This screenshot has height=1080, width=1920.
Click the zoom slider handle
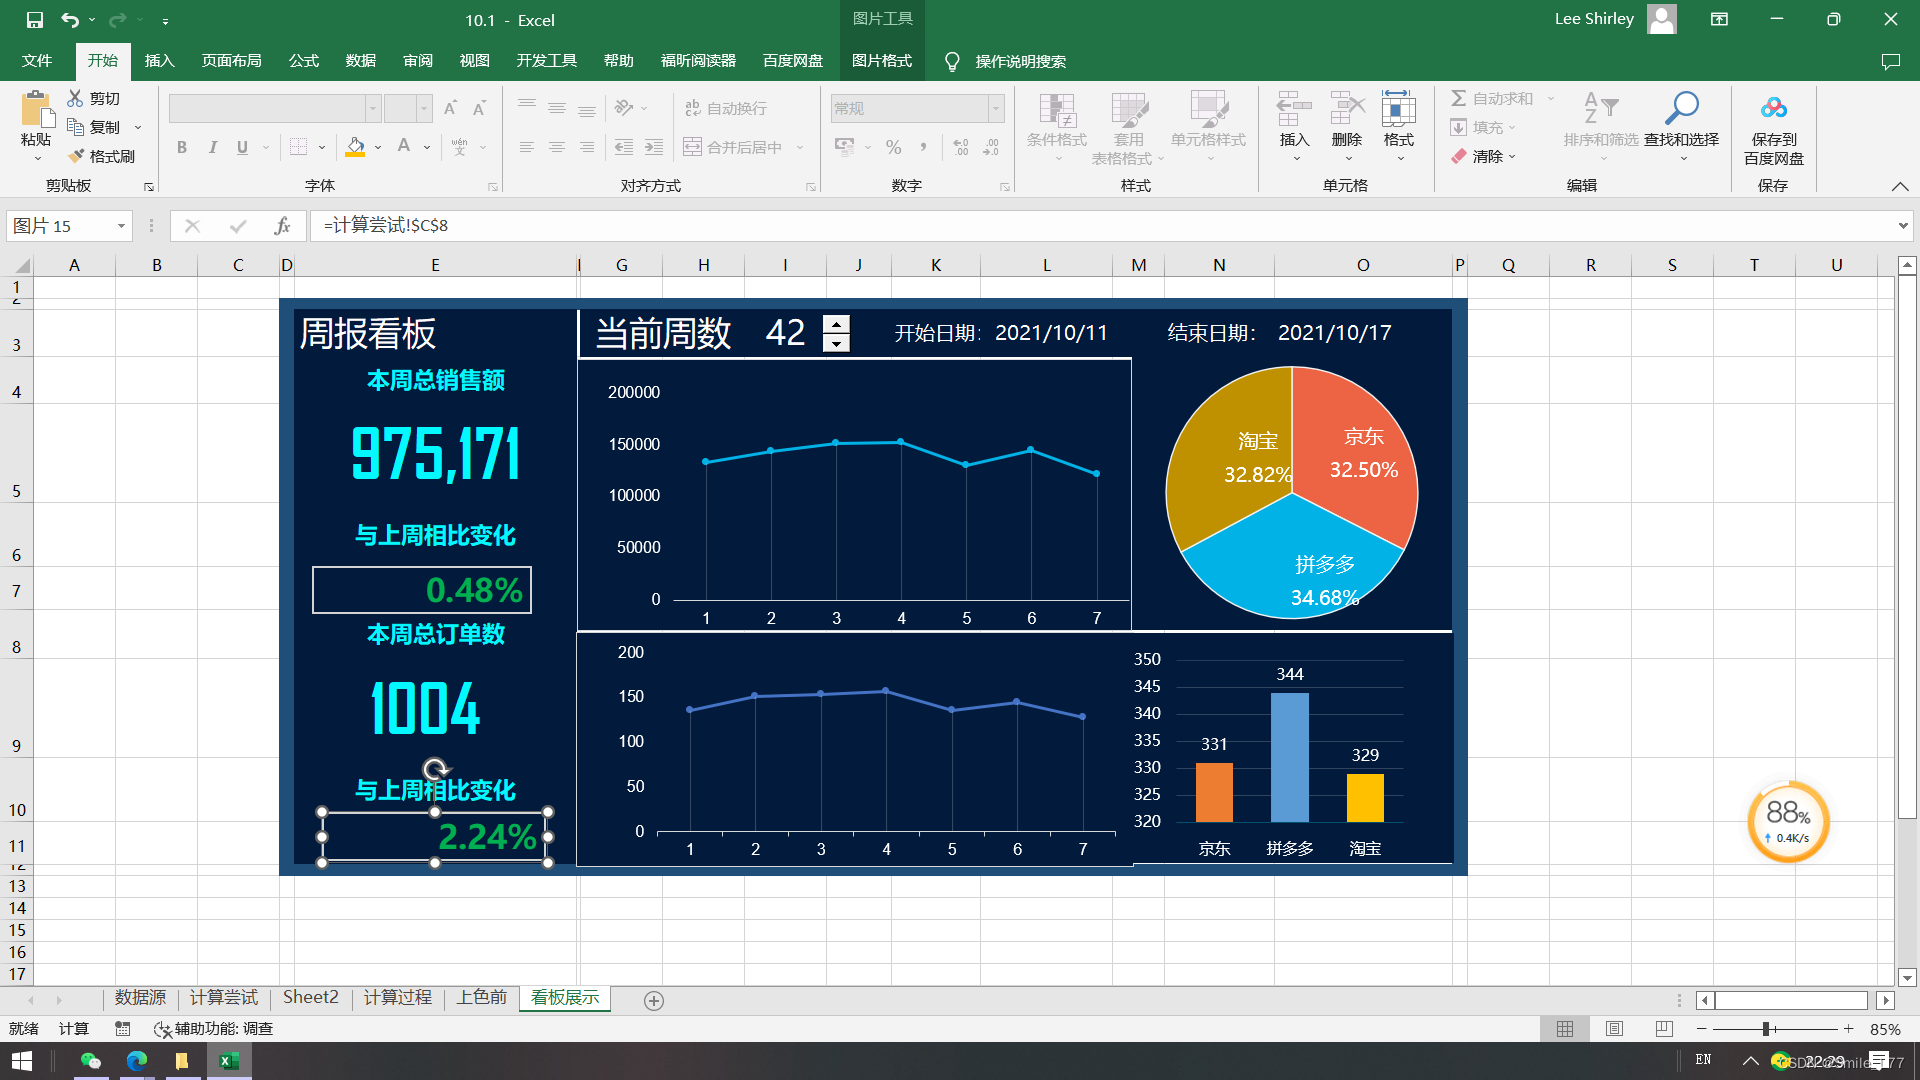(1766, 1029)
